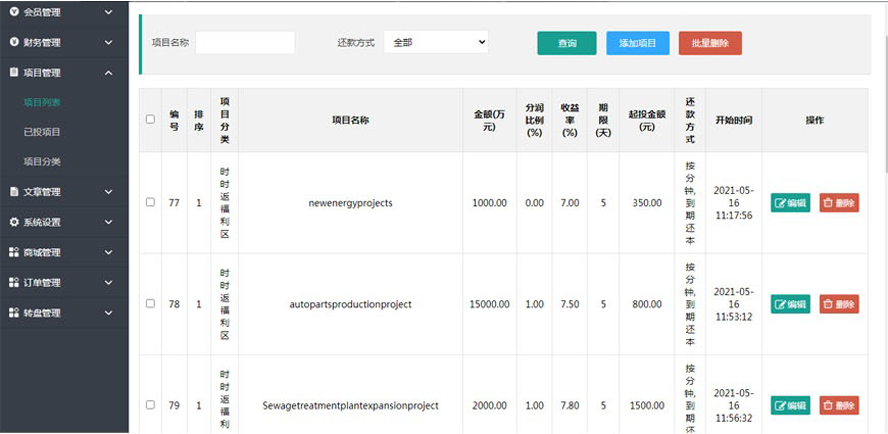Viewport: 888px width, 434px height.
Task: Edit the Sewagetreatmentplantexpansionproject row
Action: [791, 406]
